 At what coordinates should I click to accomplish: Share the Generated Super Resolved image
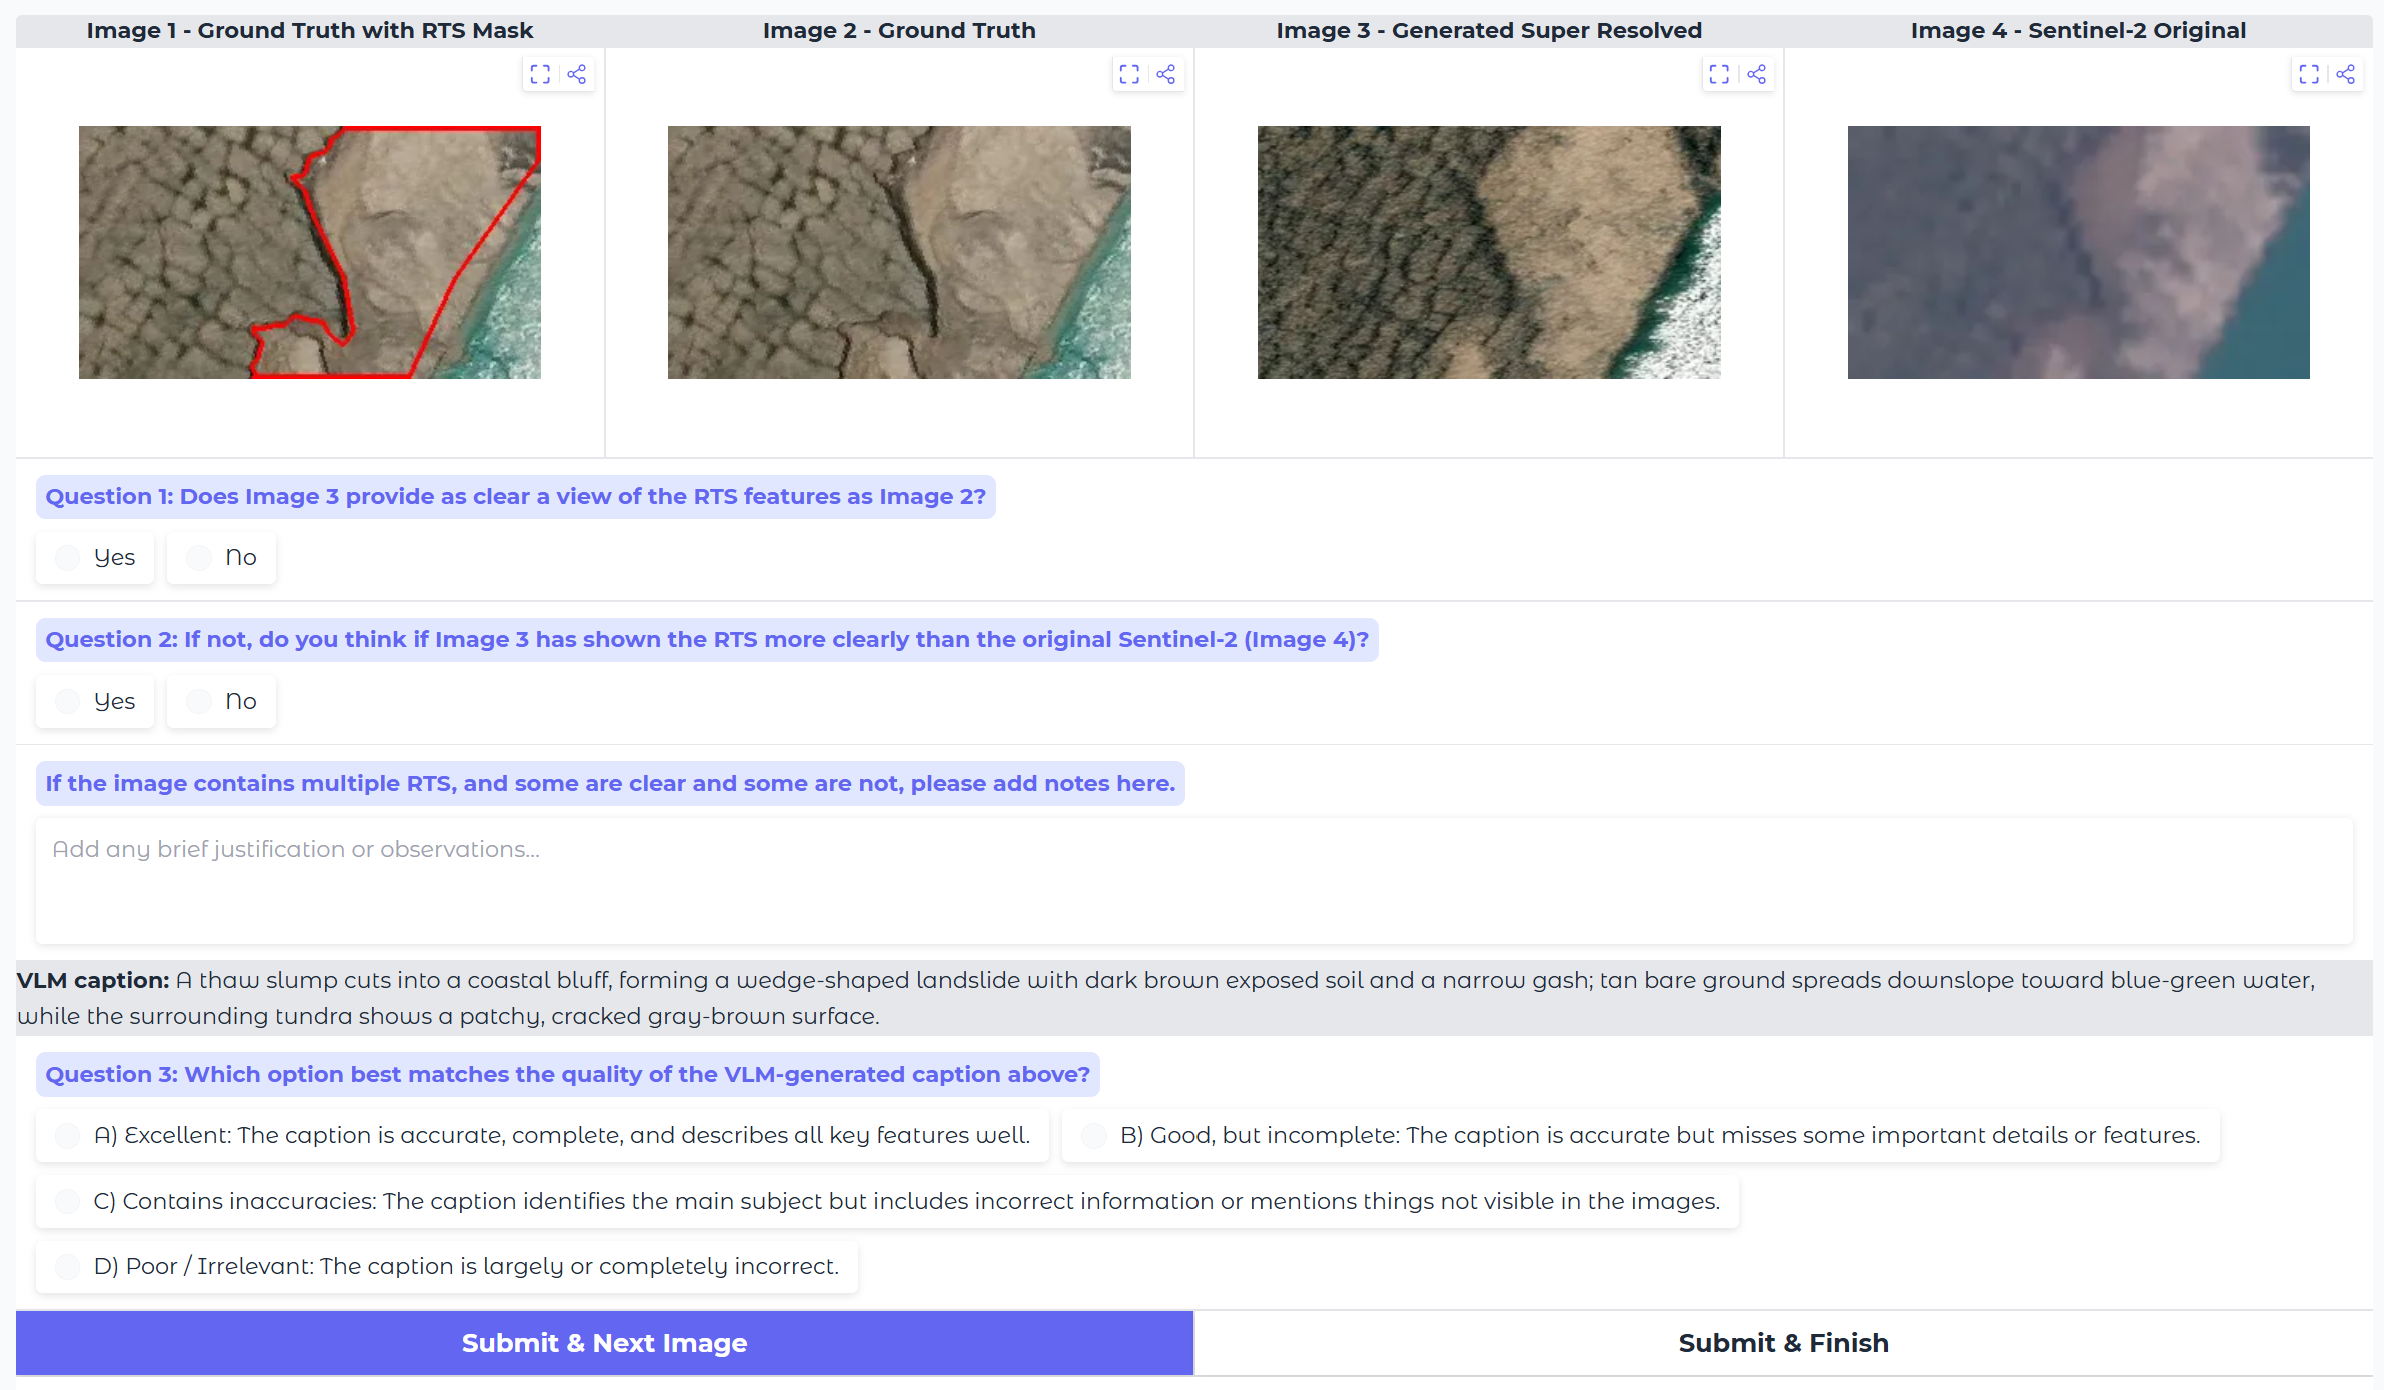tap(1756, 74)
